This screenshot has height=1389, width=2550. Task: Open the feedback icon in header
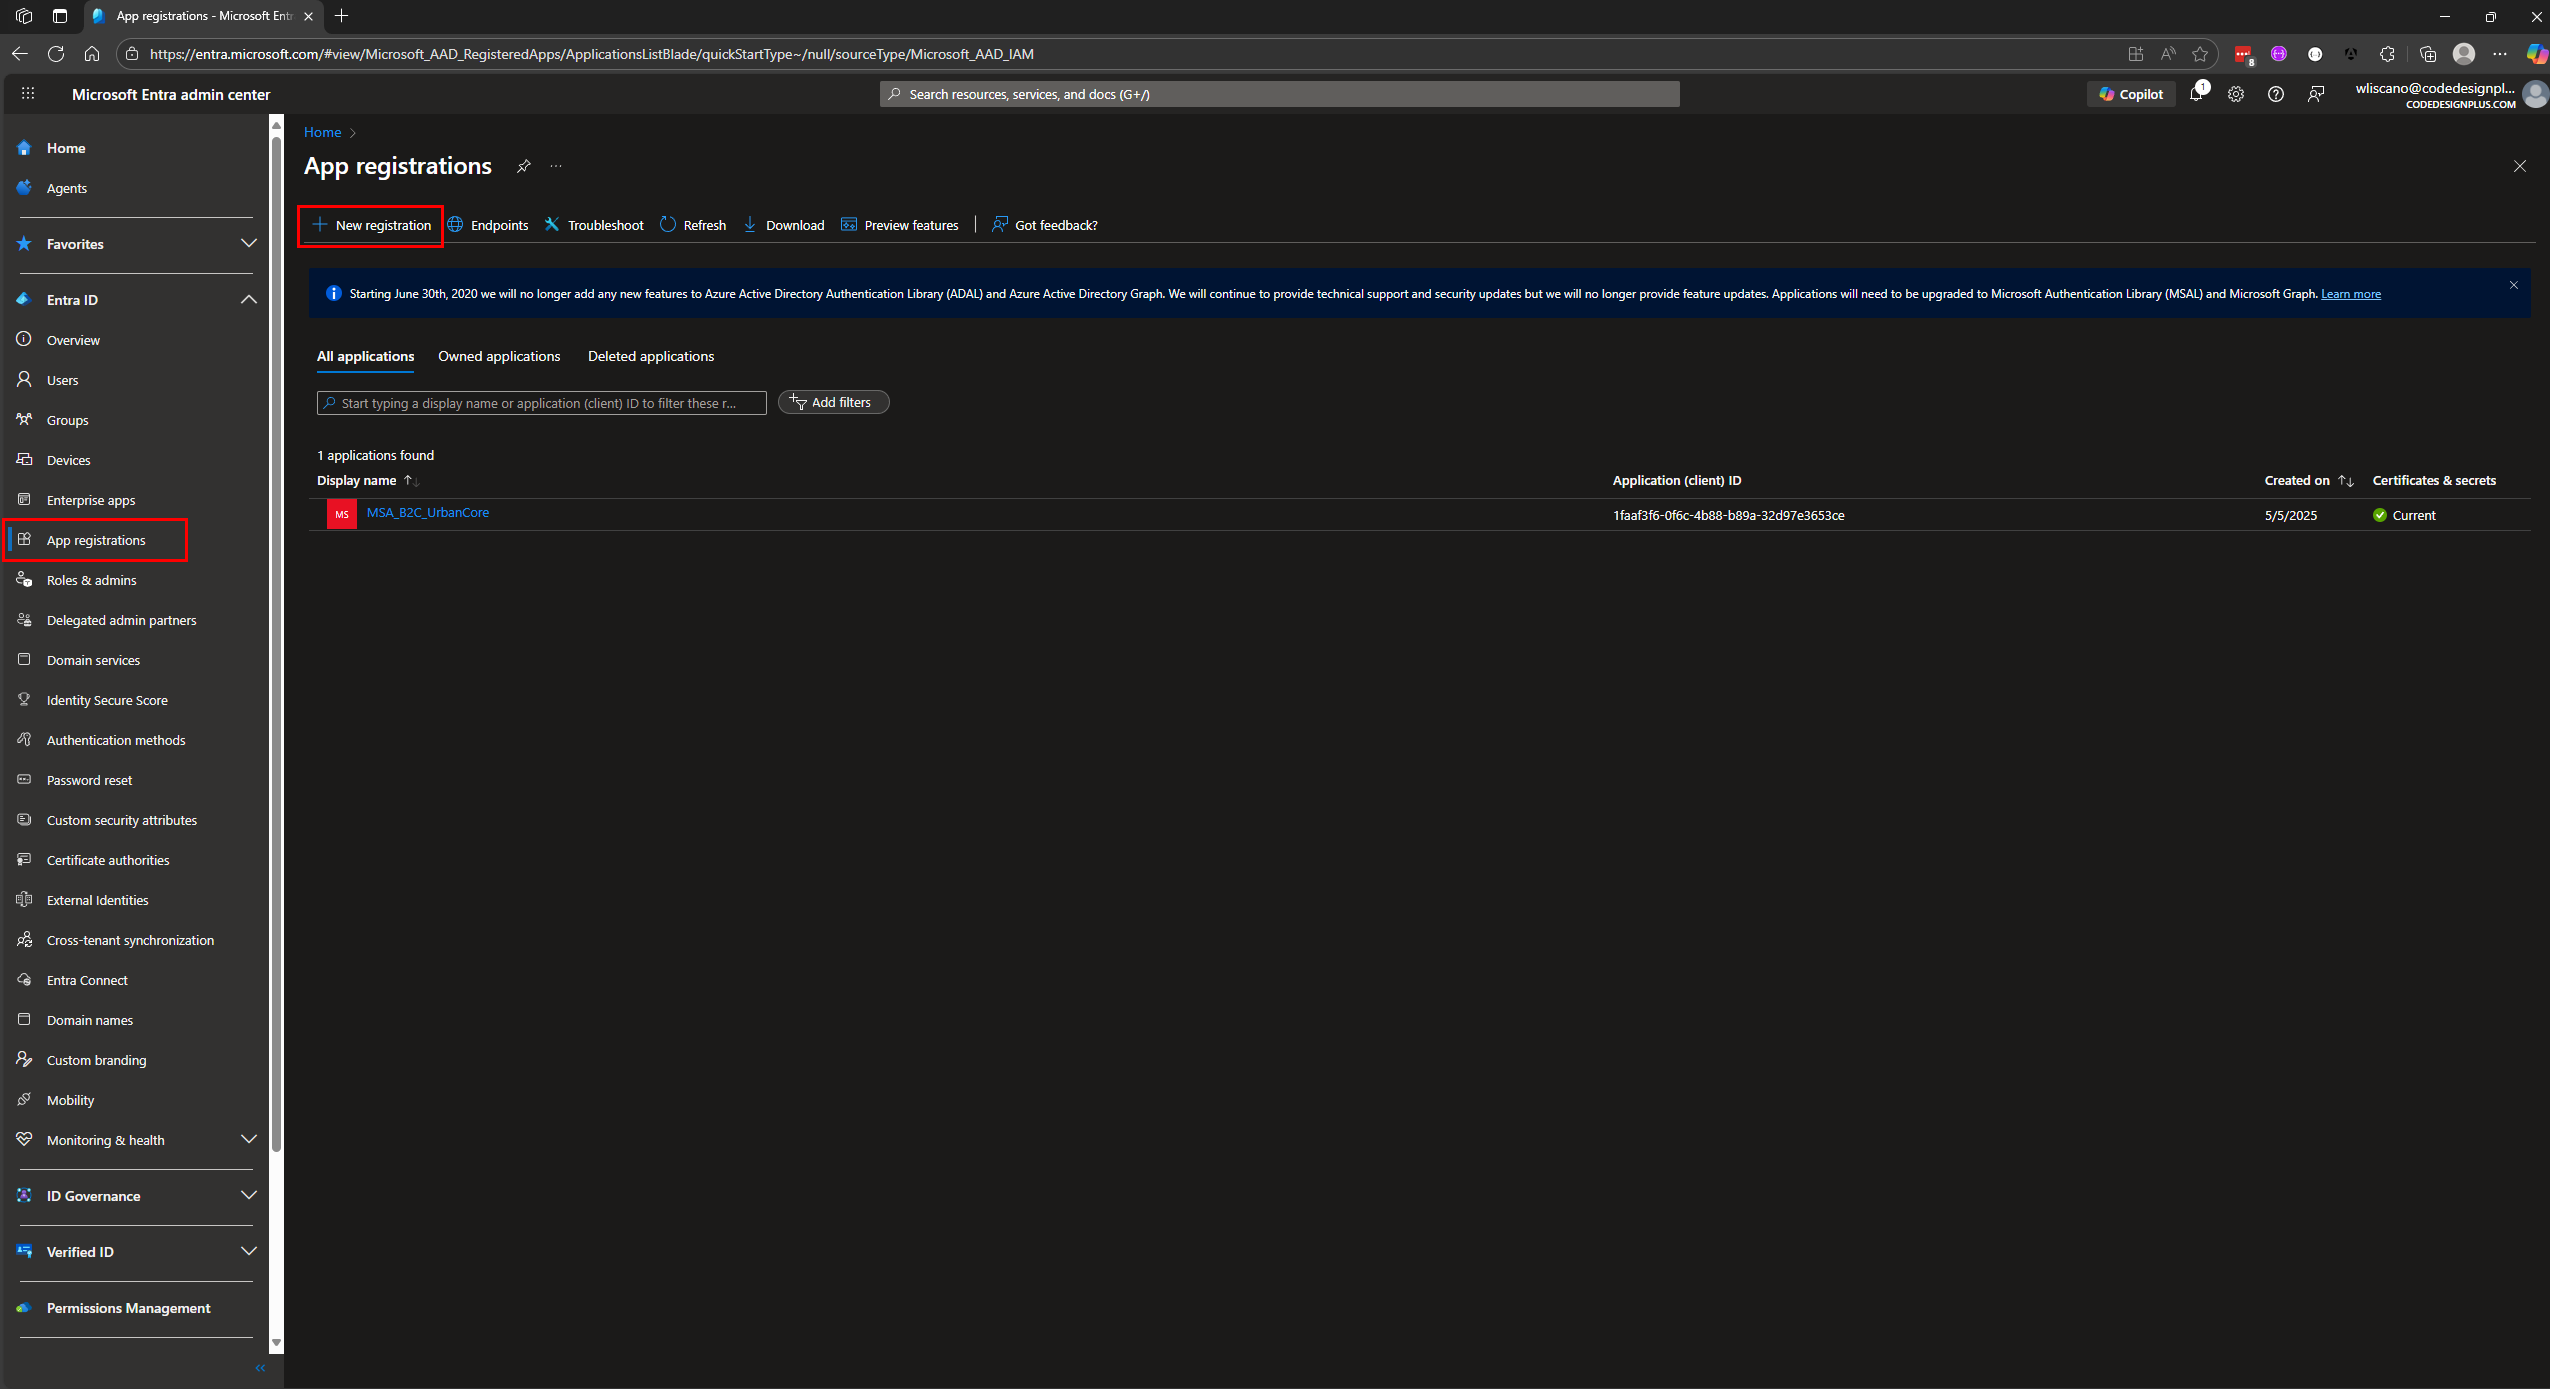pyautogui.click(x=2316, y=94)
